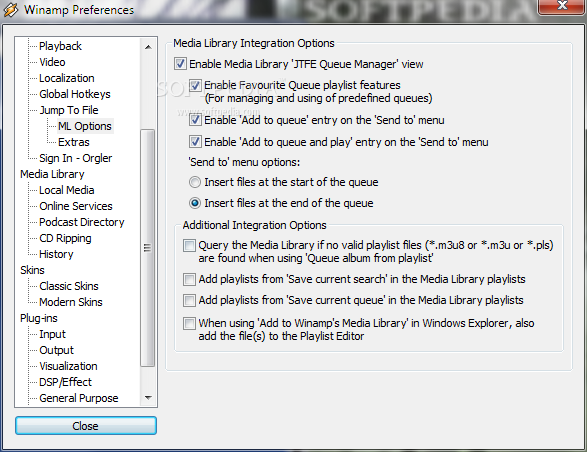The image size is (587, 452).
Task: Open Global Hotkeys preferences
Action: (74, 94)
